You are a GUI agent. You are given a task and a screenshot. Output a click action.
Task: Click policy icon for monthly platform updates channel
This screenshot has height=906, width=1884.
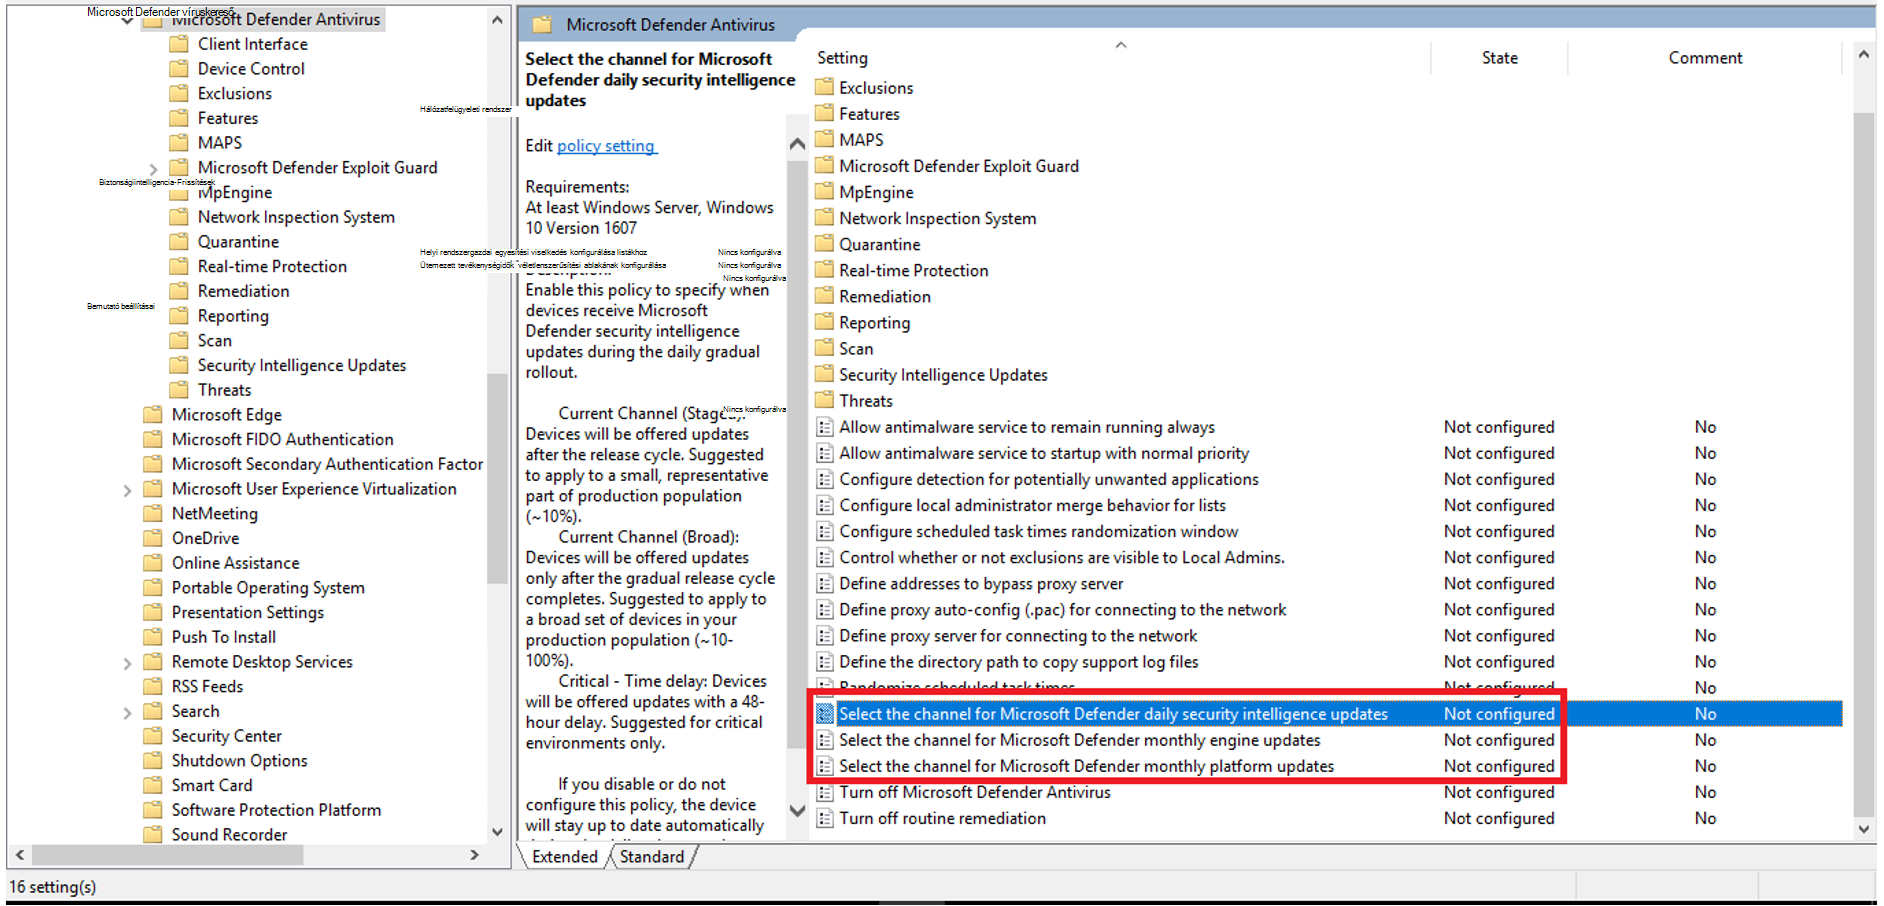click(825, 766)
